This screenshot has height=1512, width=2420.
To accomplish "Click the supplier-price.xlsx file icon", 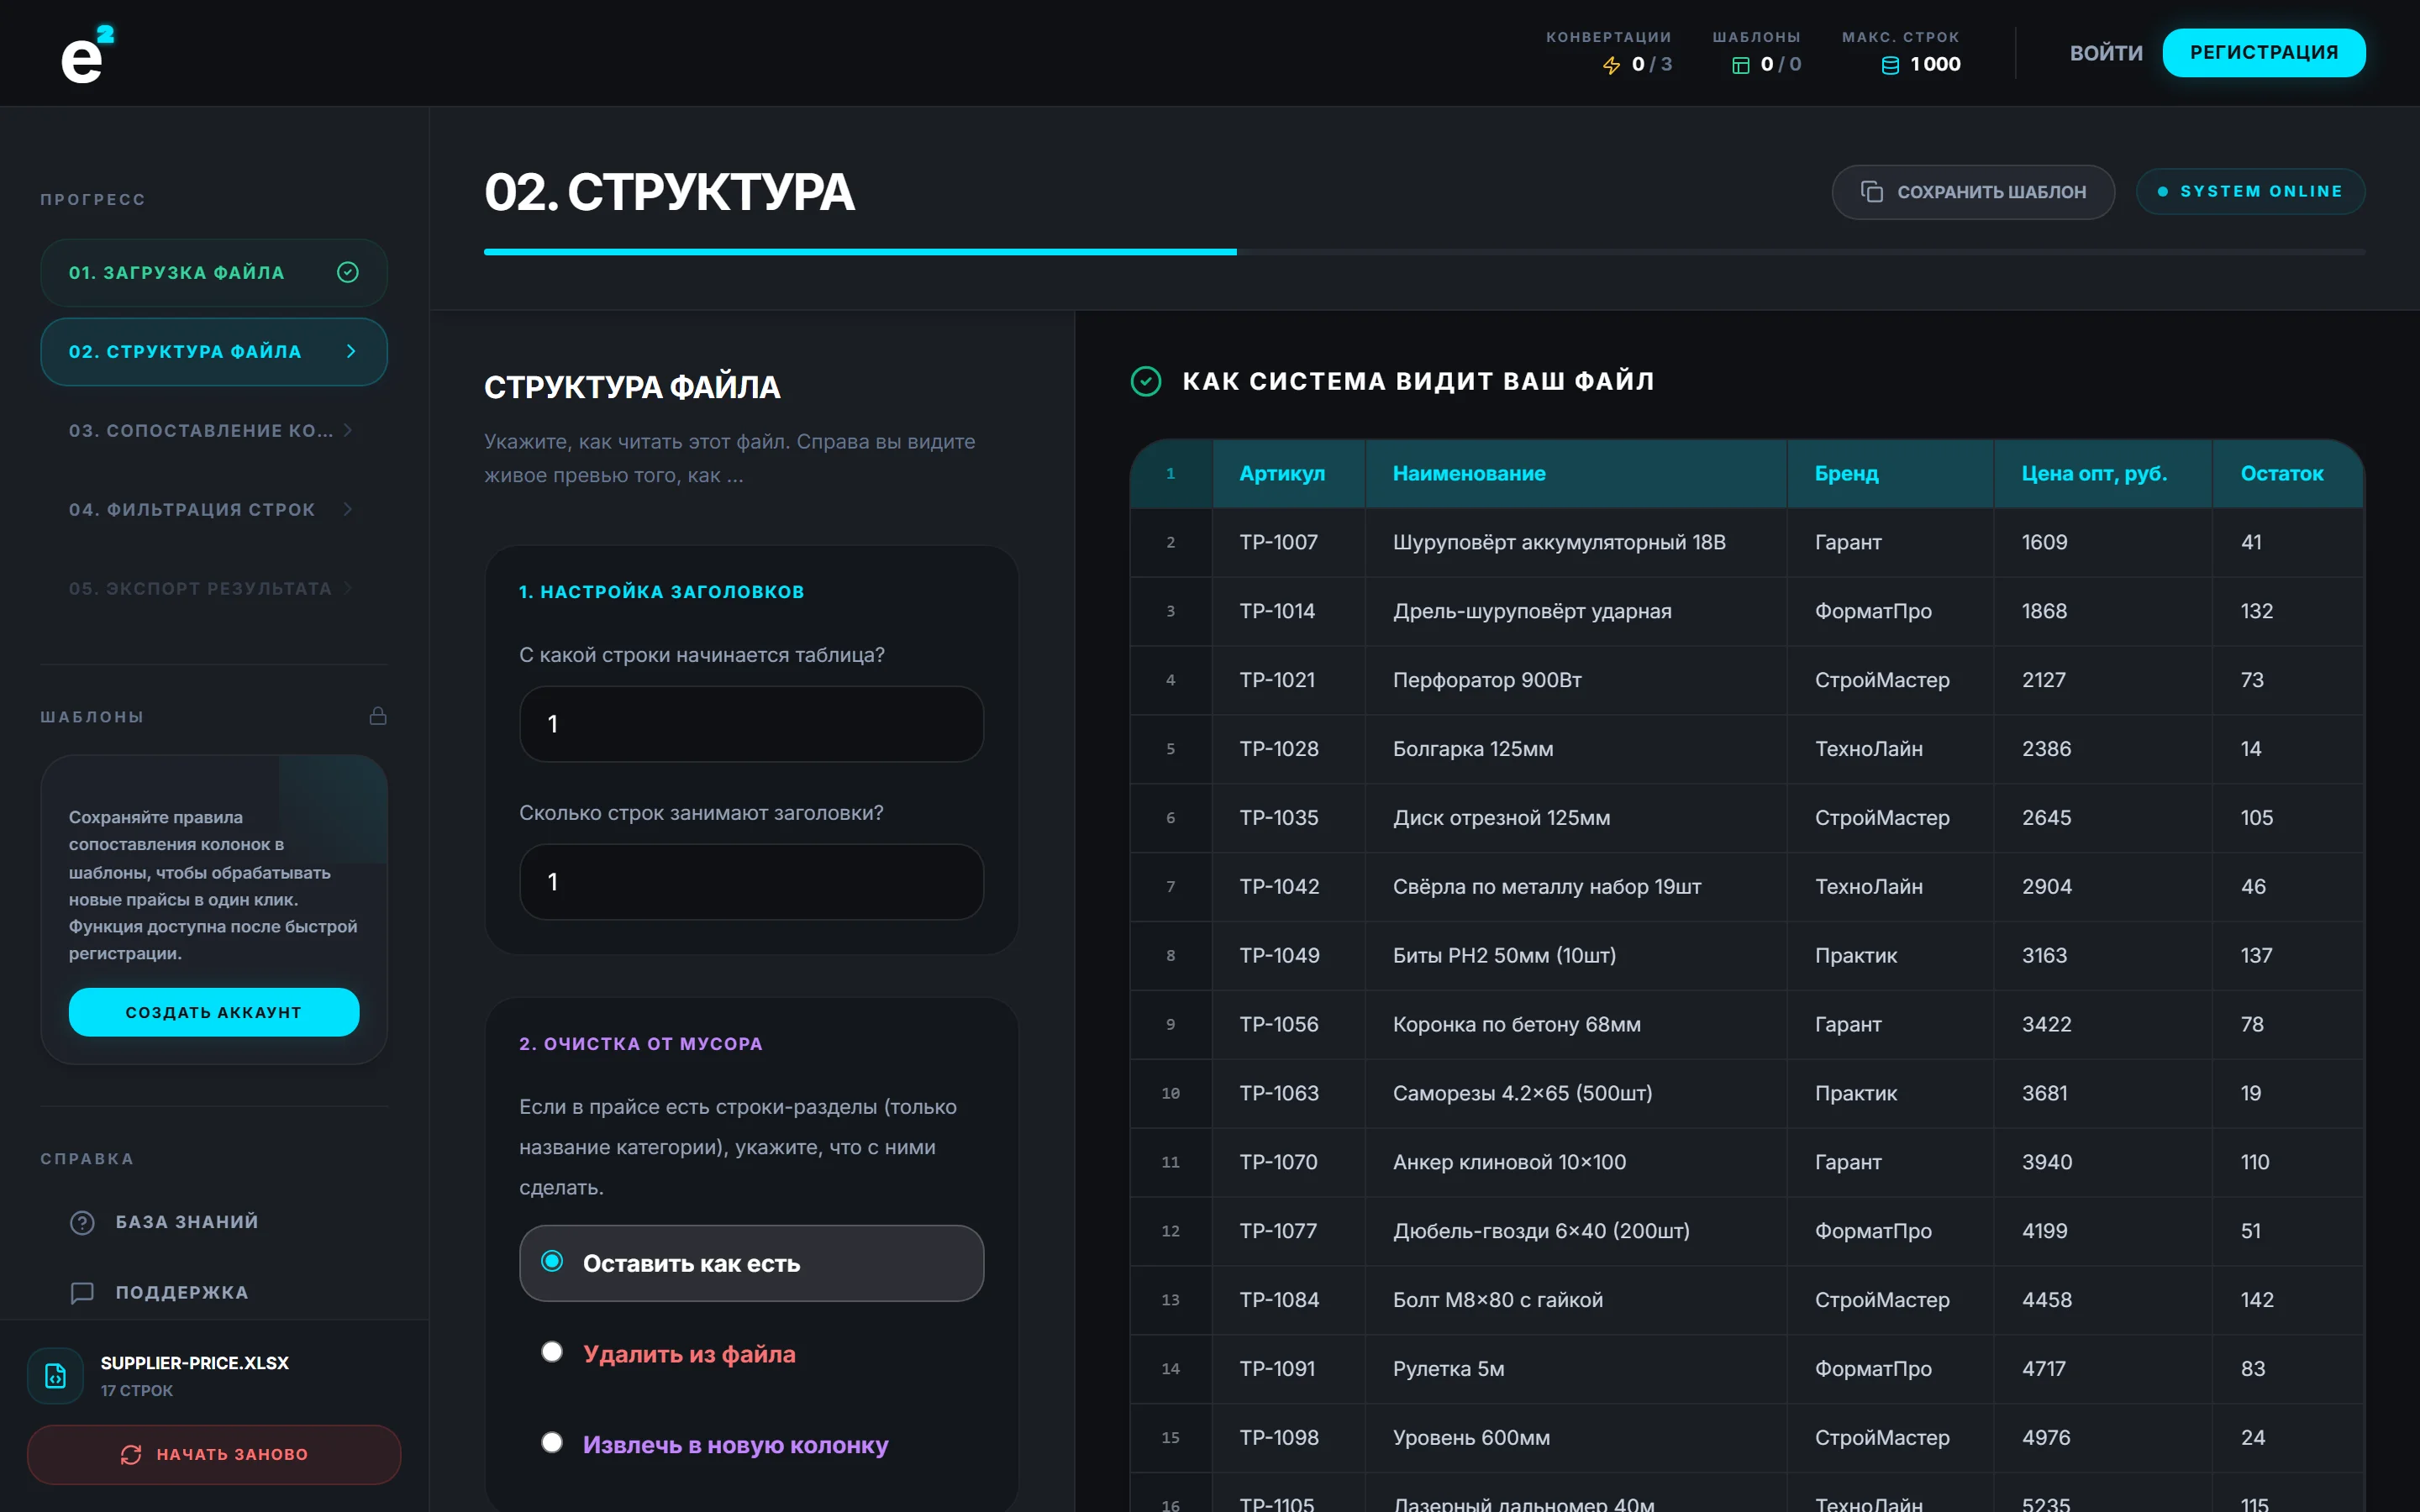I will click(x=56, y=1375).
